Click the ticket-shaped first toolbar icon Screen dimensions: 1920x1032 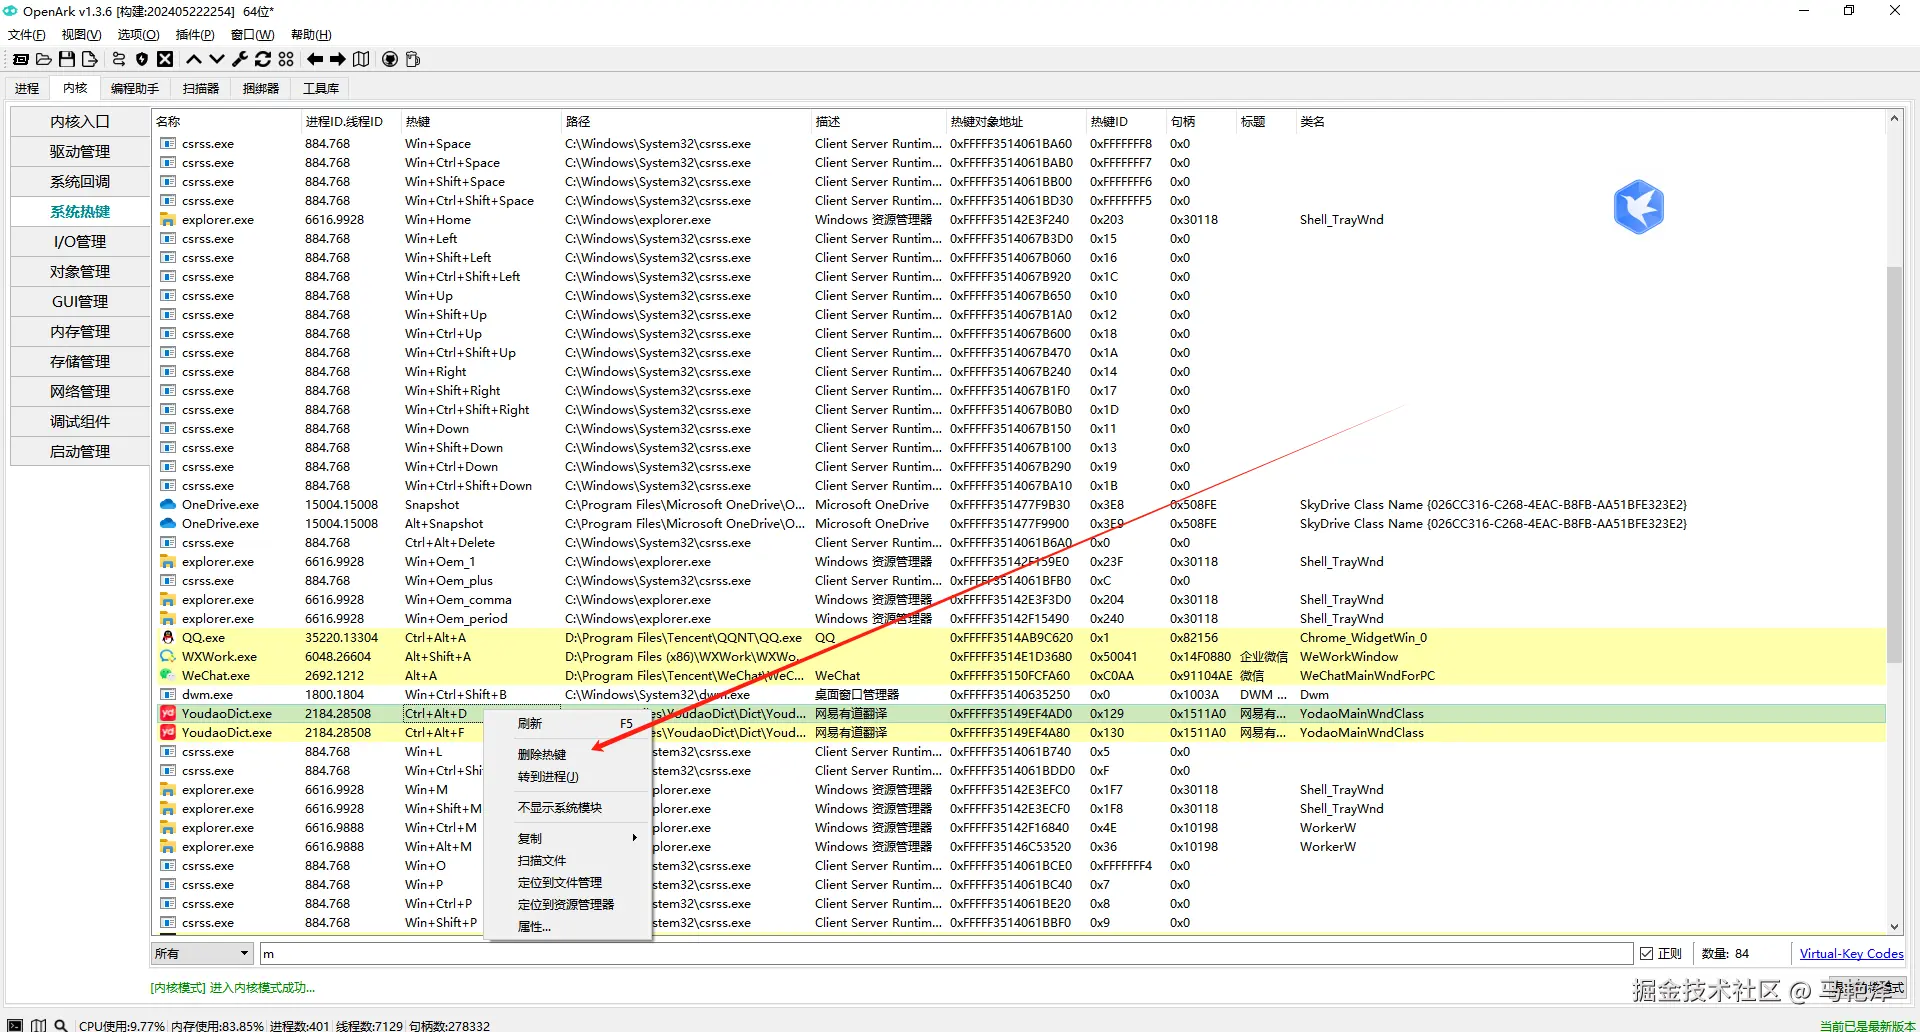(x=20, y=60)
